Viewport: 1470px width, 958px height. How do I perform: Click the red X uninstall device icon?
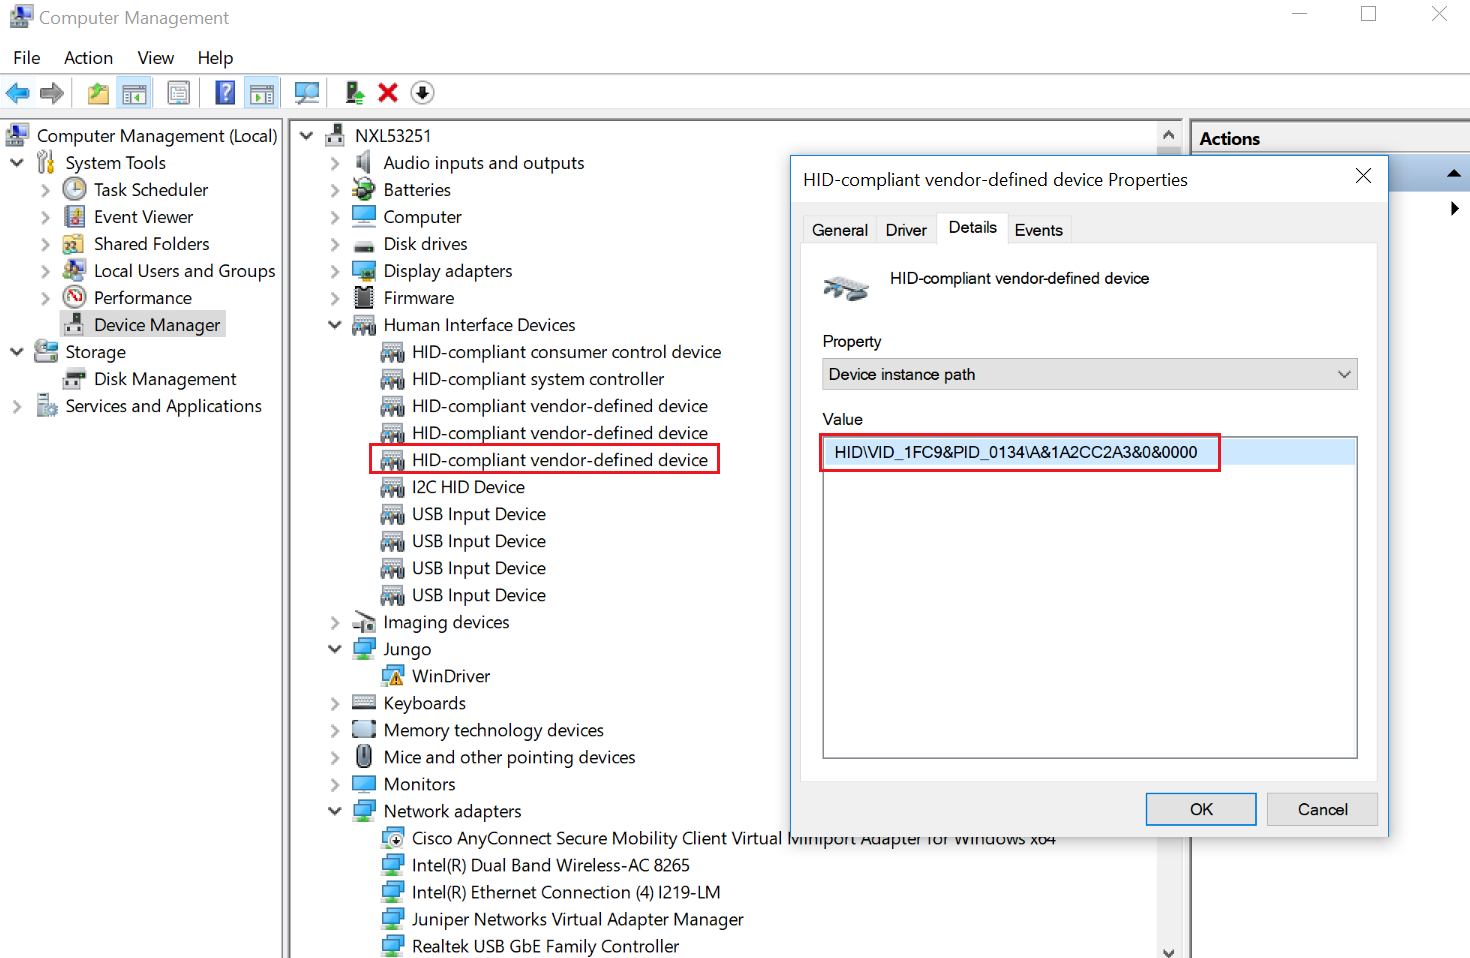[388, 93]
